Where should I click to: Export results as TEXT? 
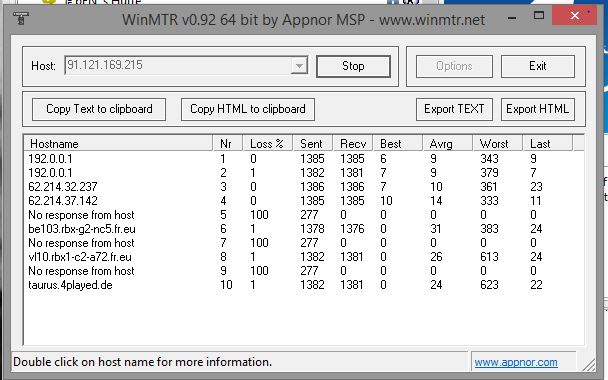pyautogui.click(x=454, y=109)
